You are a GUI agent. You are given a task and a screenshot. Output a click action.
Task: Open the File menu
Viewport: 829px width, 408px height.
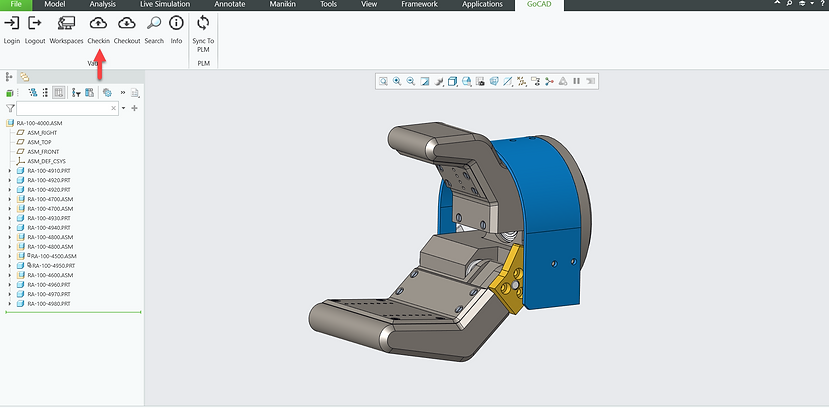click(16, 5)
